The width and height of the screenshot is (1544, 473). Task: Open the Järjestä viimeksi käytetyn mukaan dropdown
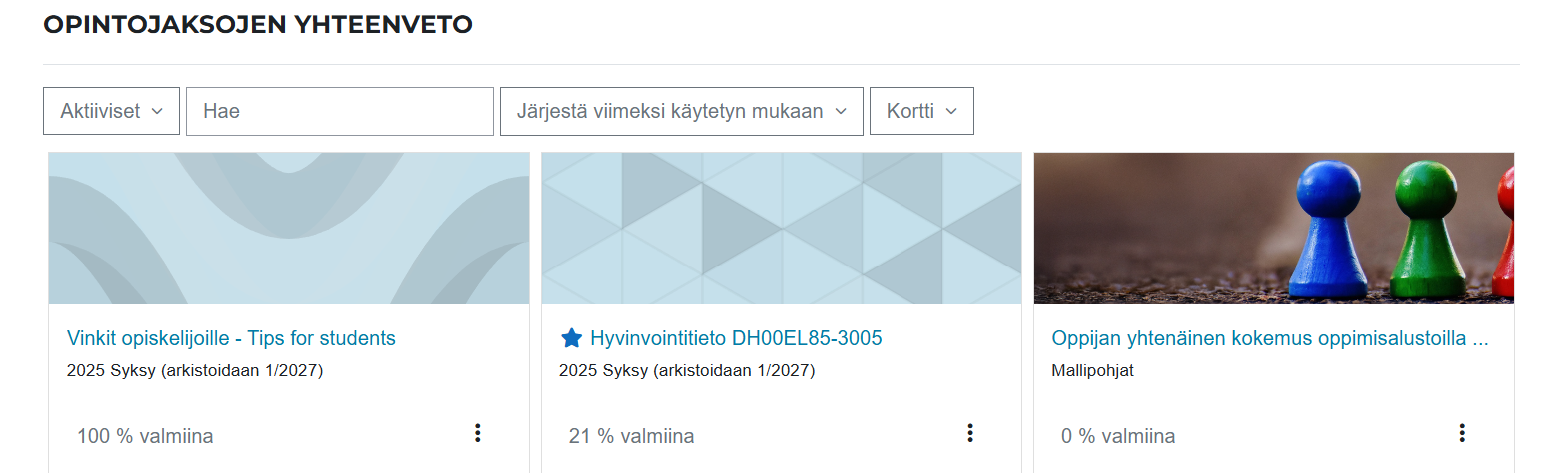[x=681, y=111]
